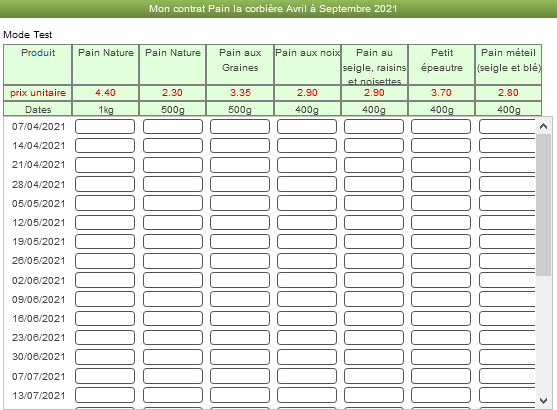557x410 pixels.
Task: Click Pain Nature 1kg field for 07/07/2021
Action: click(105, 376)
